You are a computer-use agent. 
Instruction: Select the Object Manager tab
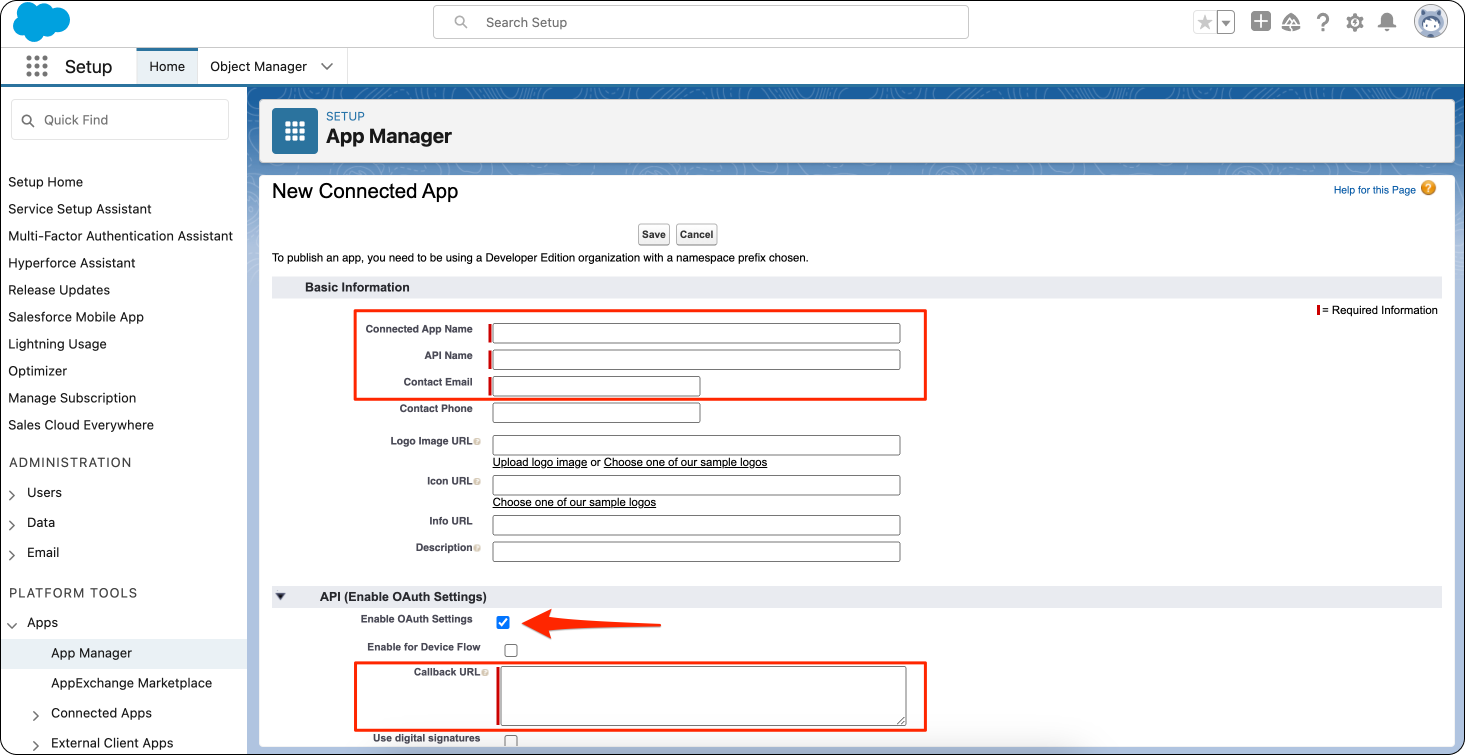[x=258, y=66]
